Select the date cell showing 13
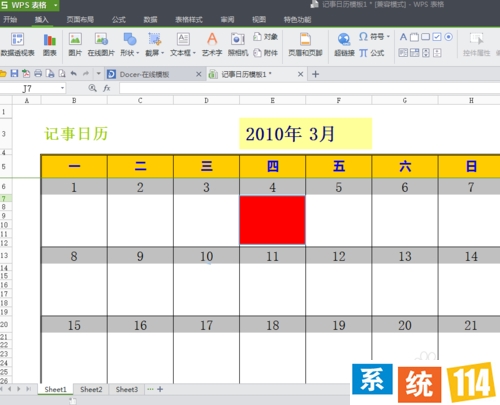Image resolution: width=500 pixels, height=405 pixels. [x=405, y=256]
